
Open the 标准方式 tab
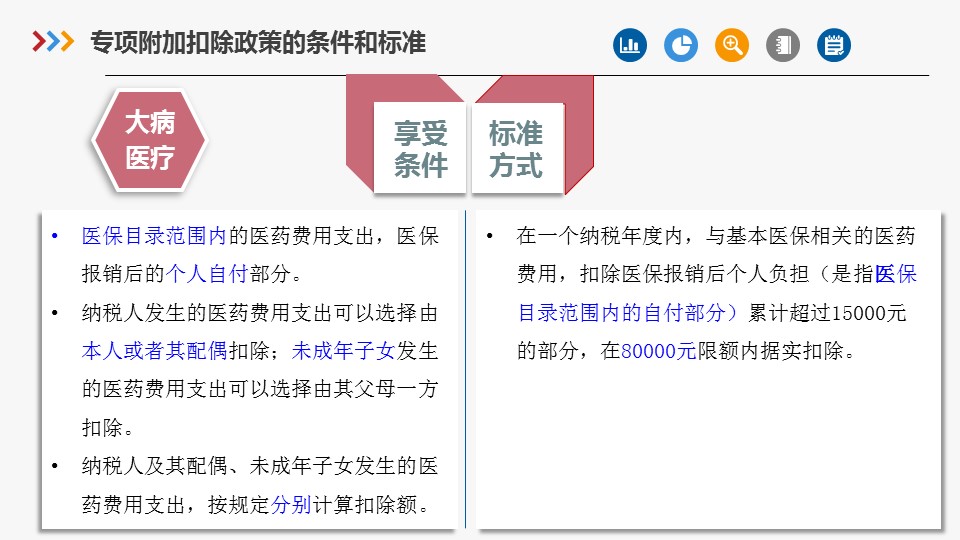(x=515, y=149)
